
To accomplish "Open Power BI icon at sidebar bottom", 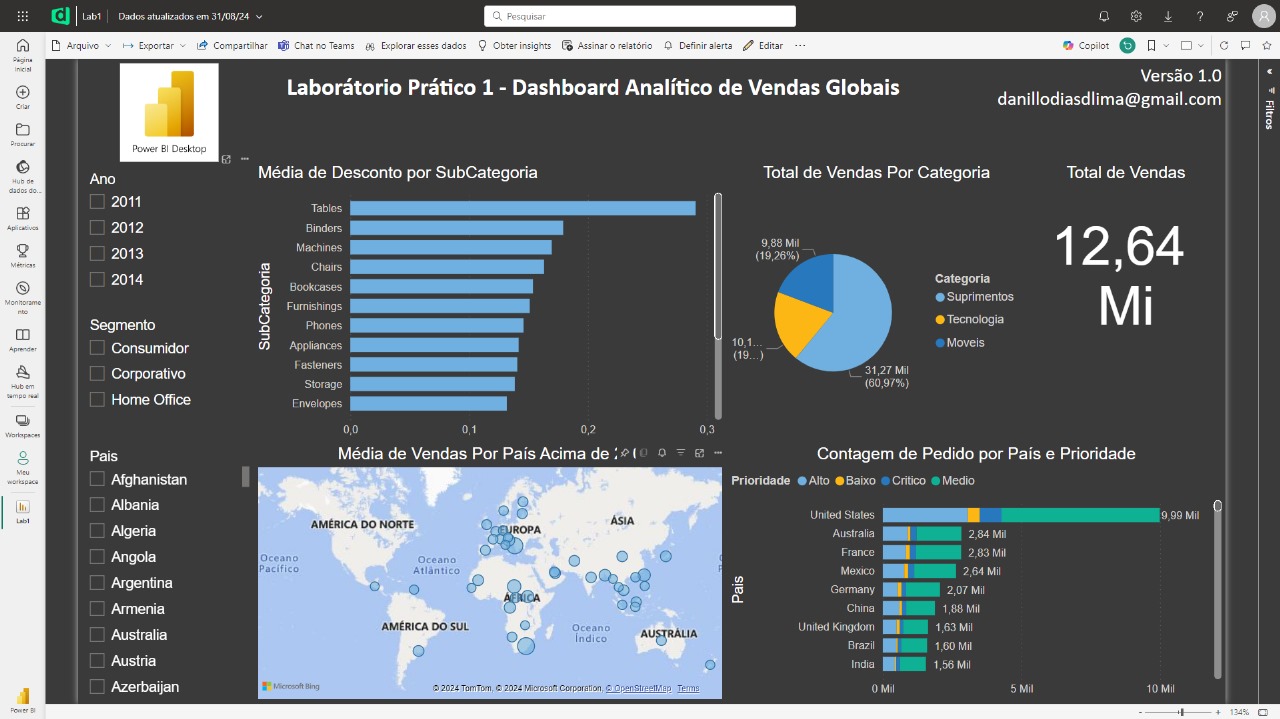I will pyautogui.click(x=23, y=699).
